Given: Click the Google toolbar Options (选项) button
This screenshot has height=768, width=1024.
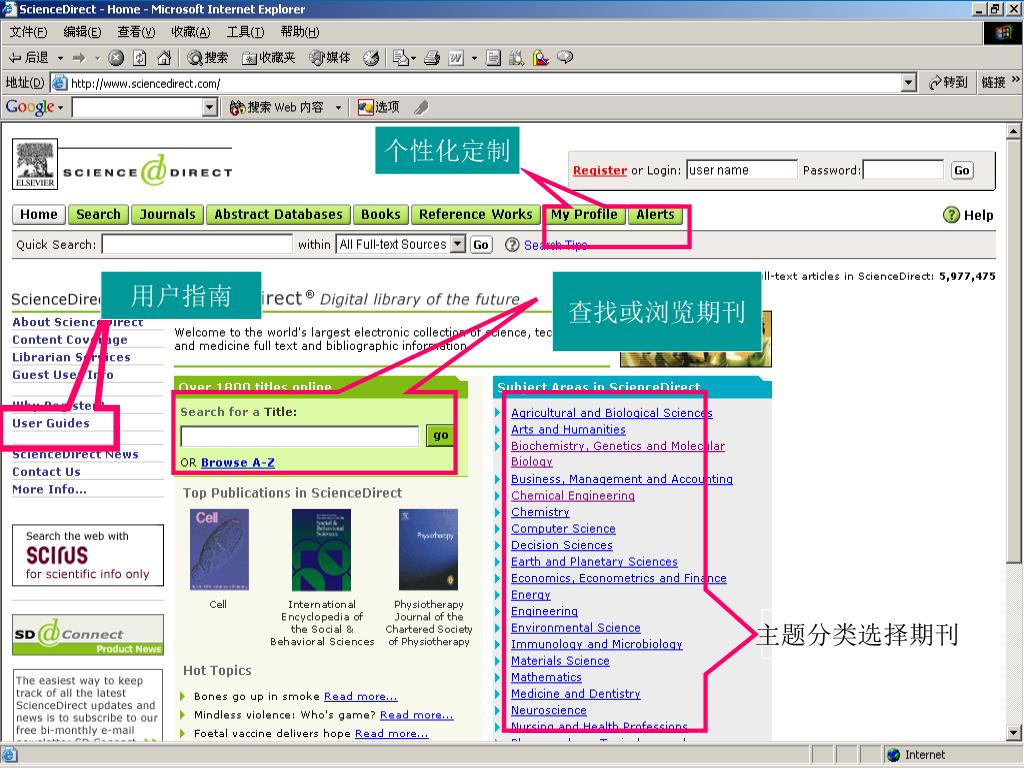Looking at the screenshot, I should point(378,107).
